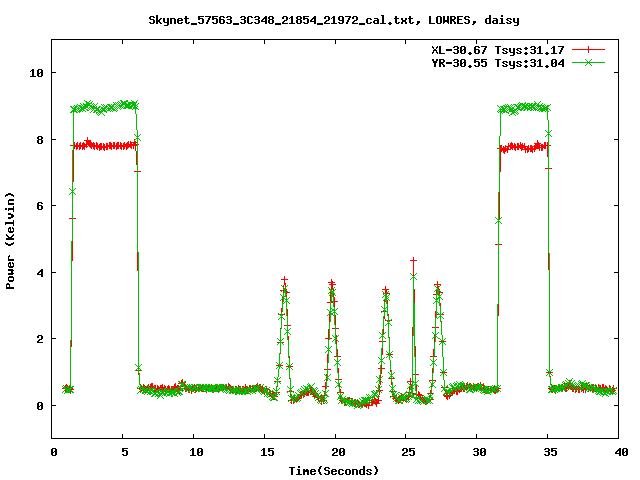This screenshot has width=640, height=480.
Task: Click the plot title Skynet_57563_3C348_21854_21972_cal.txt
Action: (284, 20)
